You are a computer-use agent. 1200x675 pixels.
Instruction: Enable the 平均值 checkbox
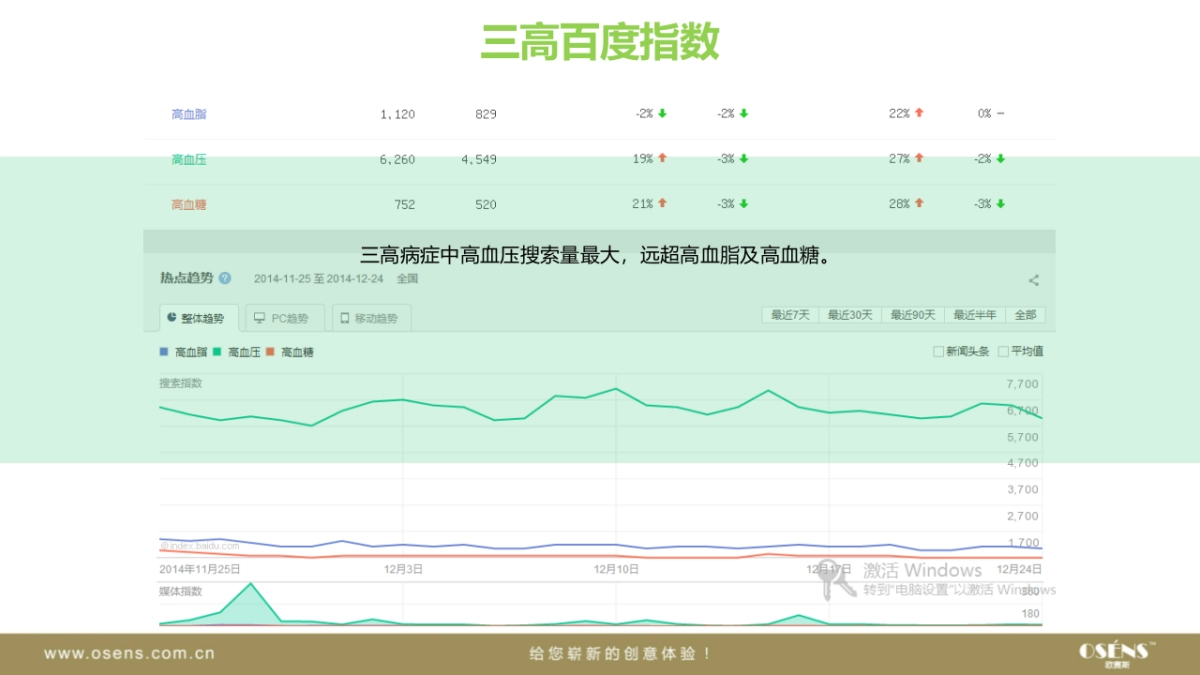[1002, 351]
